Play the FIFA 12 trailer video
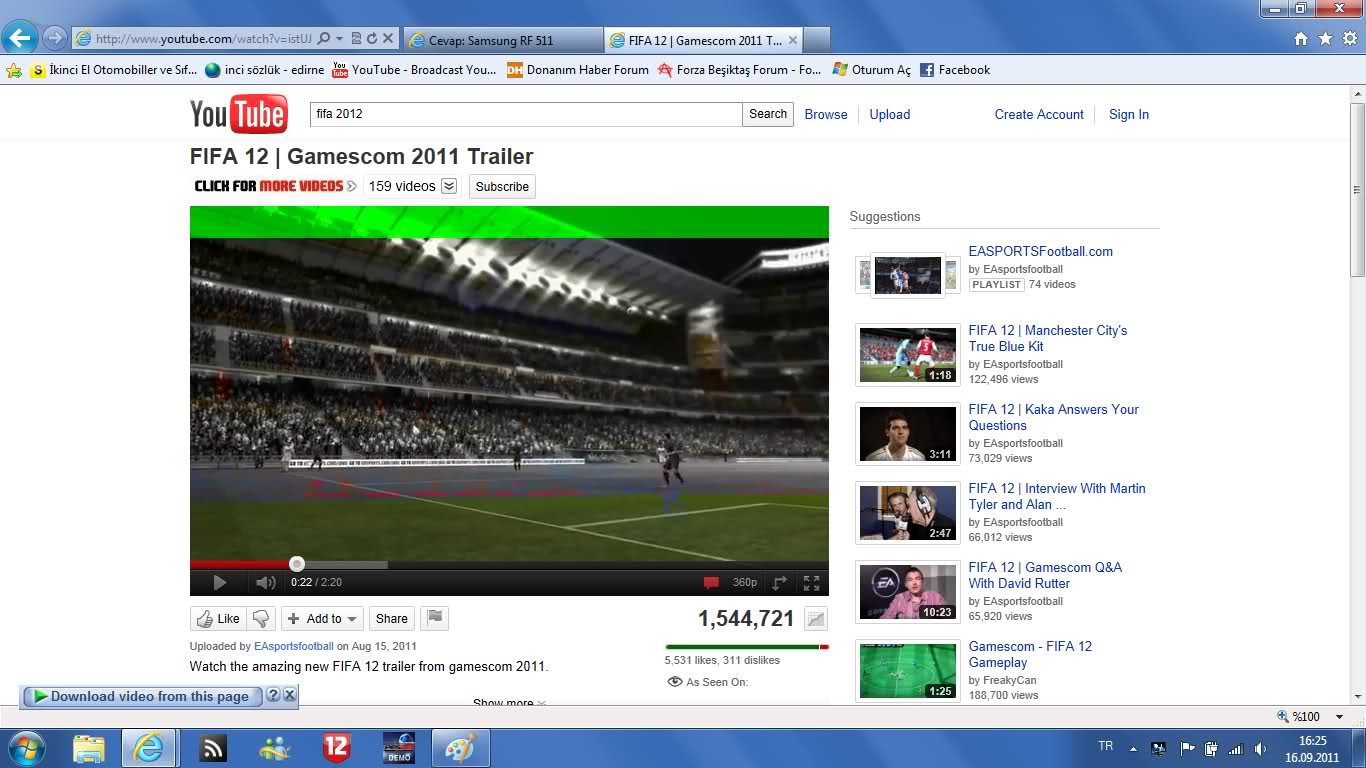Viewport: 1366px width, 768px height. coord(220,582)
